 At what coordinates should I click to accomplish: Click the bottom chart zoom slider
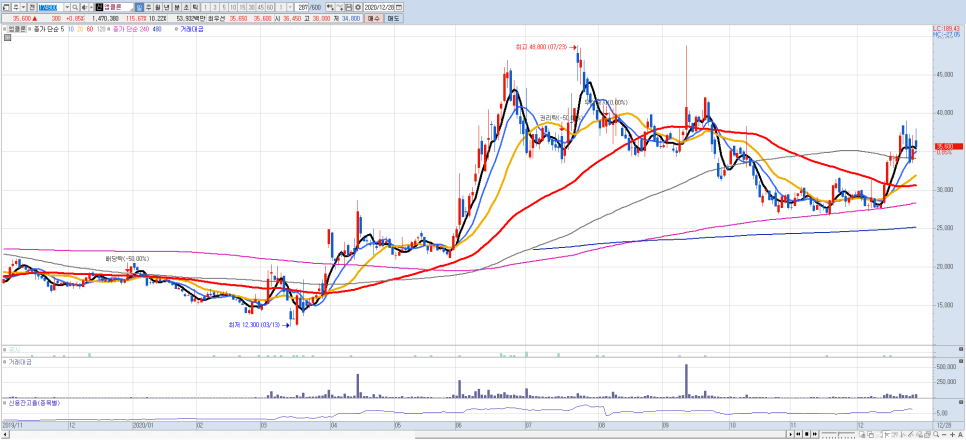[838, 434]
